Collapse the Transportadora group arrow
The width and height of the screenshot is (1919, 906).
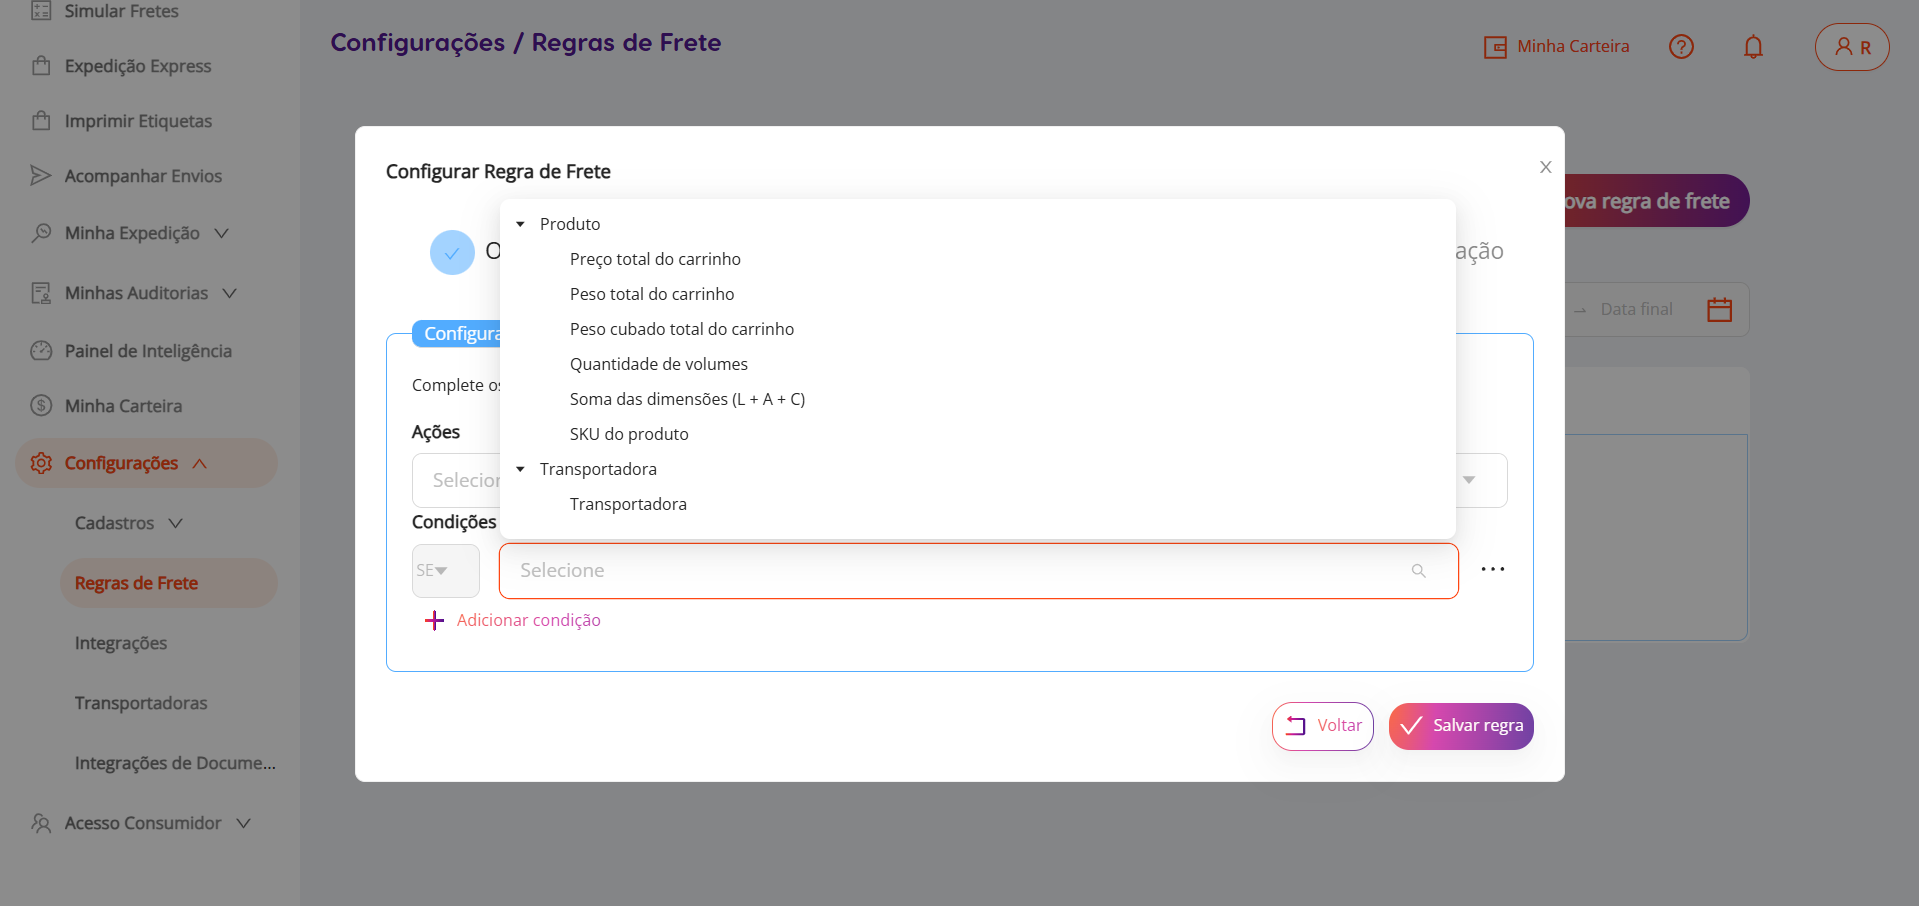click(x=520, y=469)
